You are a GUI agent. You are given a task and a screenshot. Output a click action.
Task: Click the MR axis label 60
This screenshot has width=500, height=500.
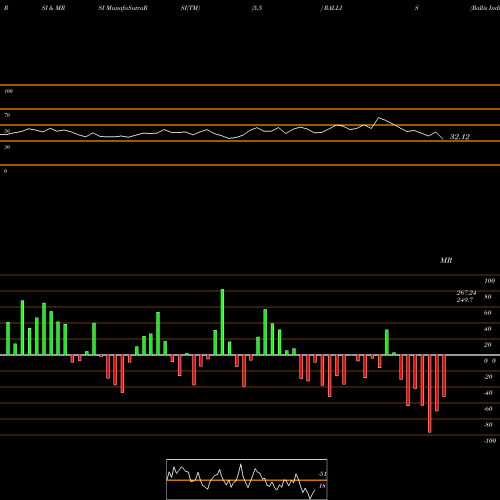pyautogui.click(x=487, y=313)
